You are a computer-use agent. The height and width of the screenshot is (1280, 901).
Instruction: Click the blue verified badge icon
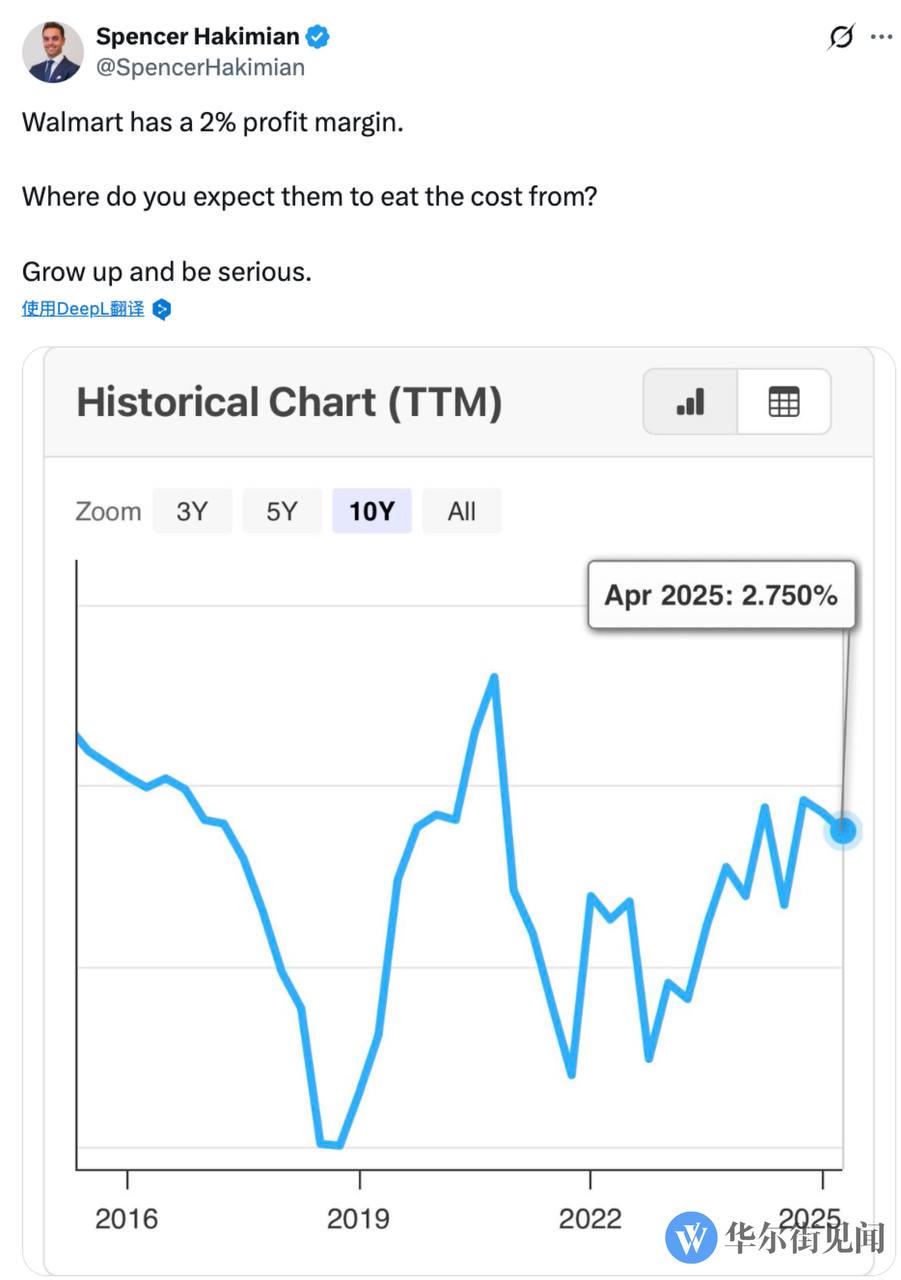tap(317, 38)
